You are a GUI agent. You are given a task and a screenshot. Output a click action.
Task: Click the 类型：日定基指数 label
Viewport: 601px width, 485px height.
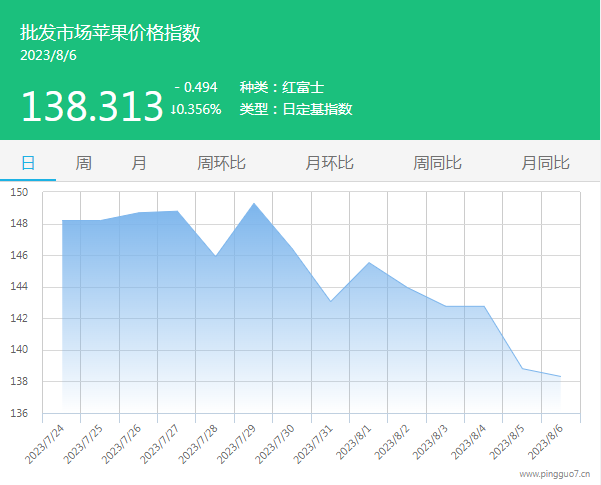tap(296, 110)
